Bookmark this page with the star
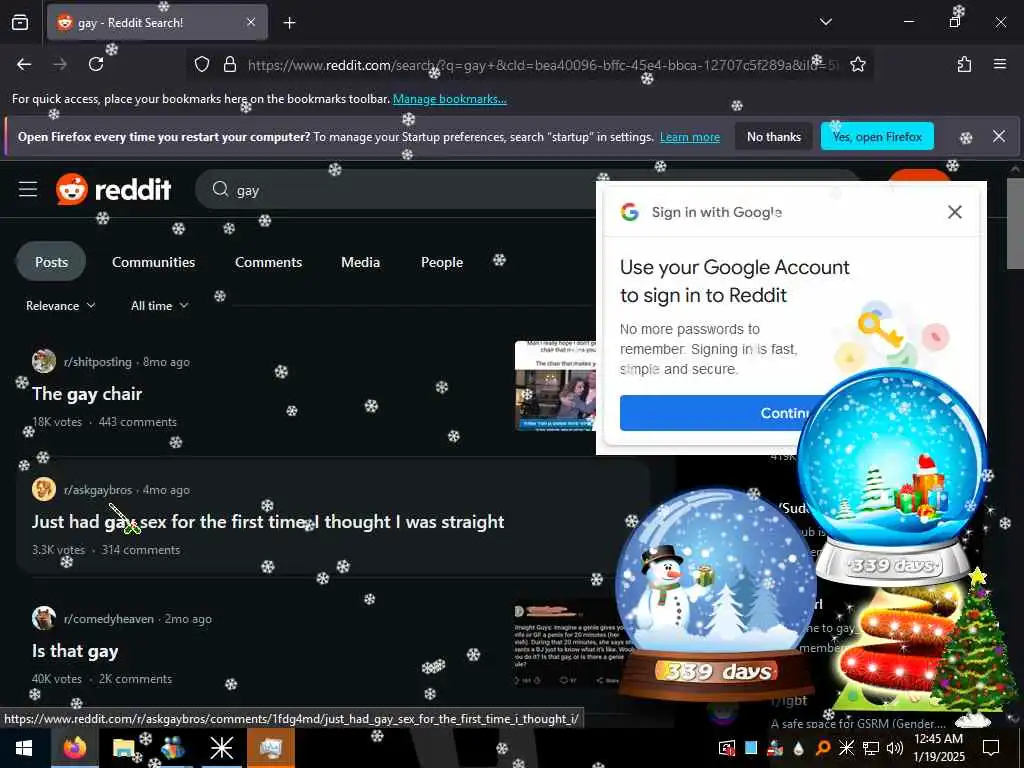The image size is (1024, 768). click(857, 64)
